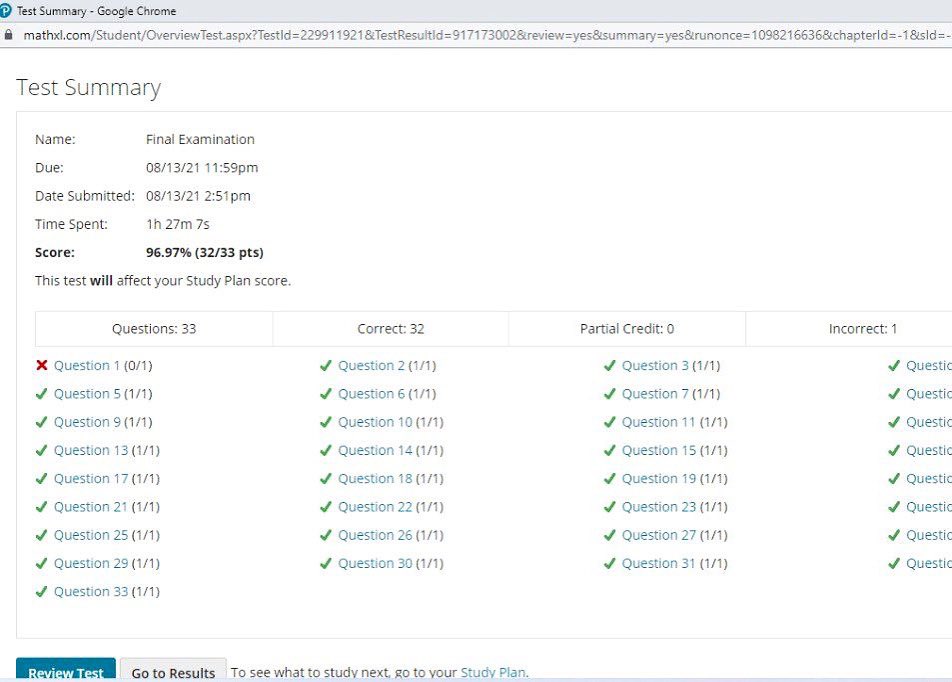Screen dimensions: 952x682
Task: Click the green checkmark beside Question 31
Action: click(610, 563)
